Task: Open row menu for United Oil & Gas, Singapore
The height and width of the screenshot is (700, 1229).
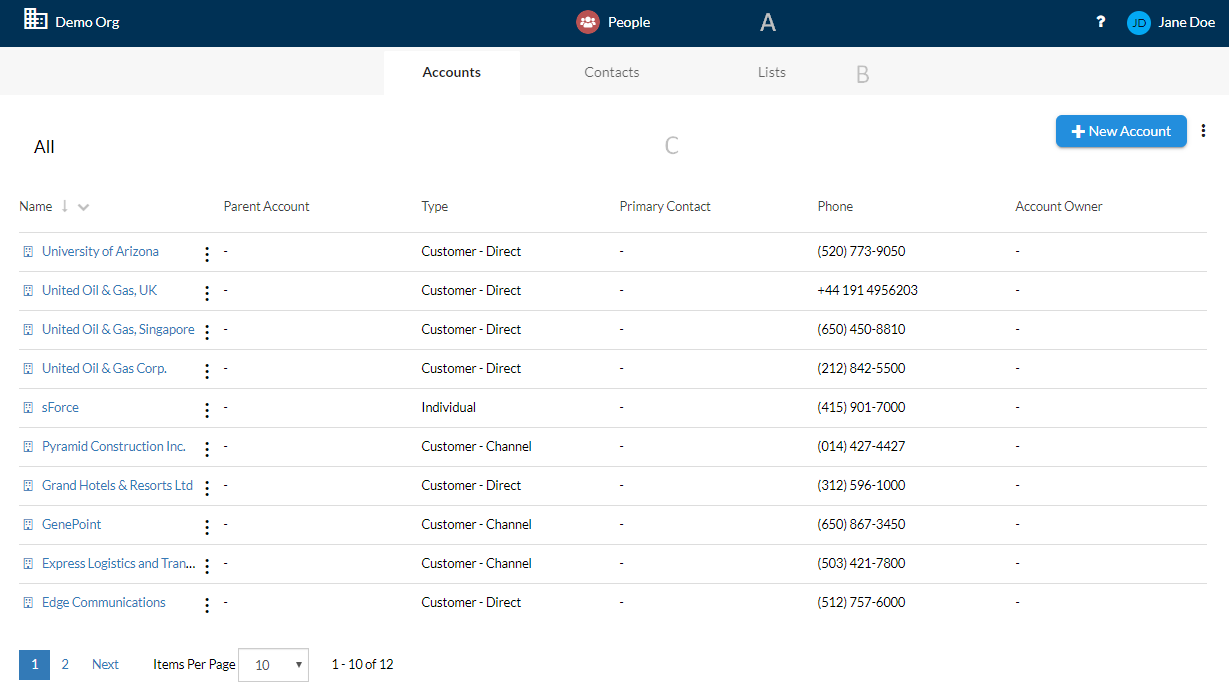Action: (x=207, y=332)
